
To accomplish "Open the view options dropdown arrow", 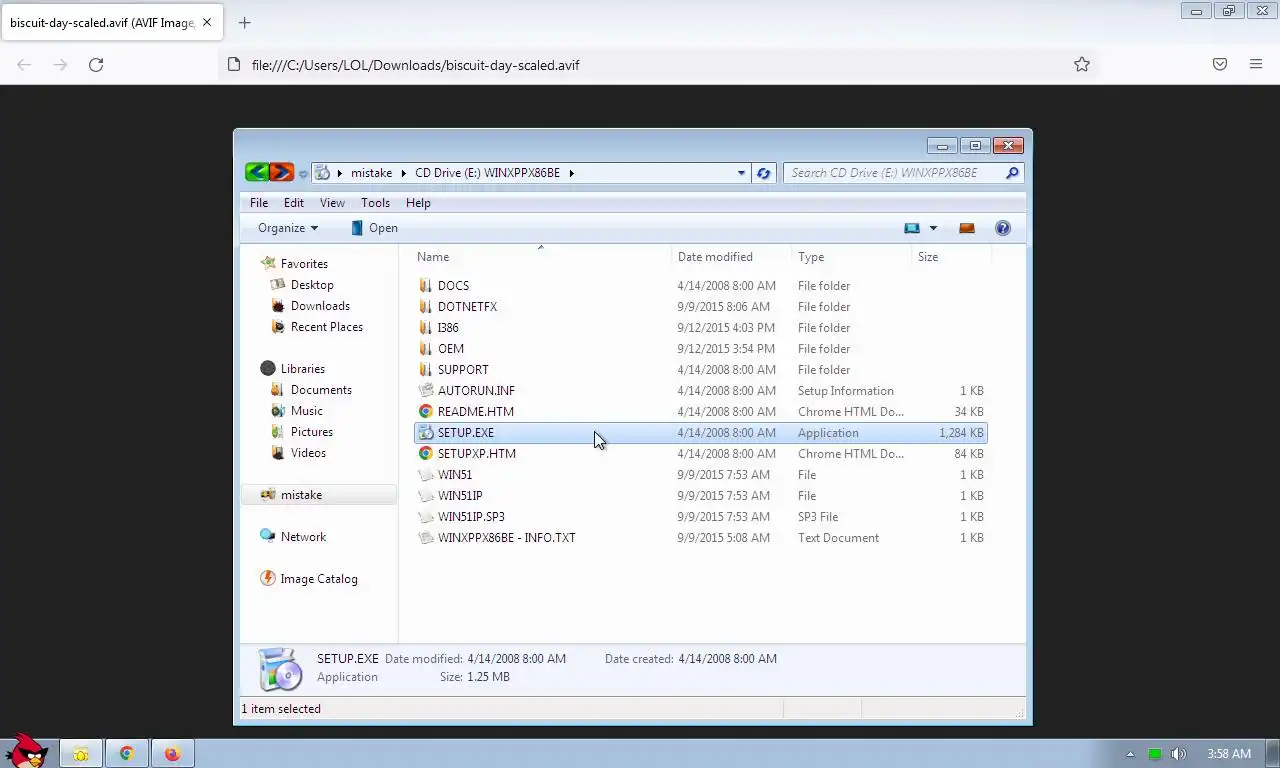I will pos(934,228).
